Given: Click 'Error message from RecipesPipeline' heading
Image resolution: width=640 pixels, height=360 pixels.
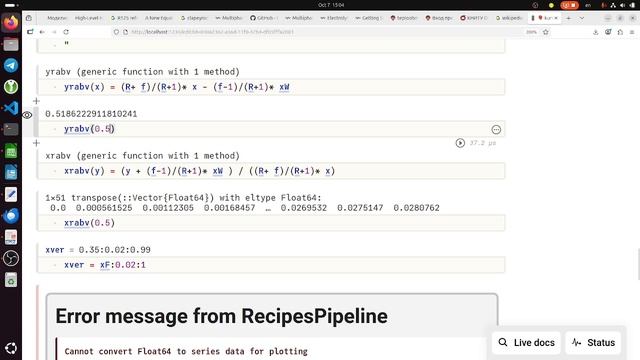Looking at the screenshot, I should click(x=221, y=316).
